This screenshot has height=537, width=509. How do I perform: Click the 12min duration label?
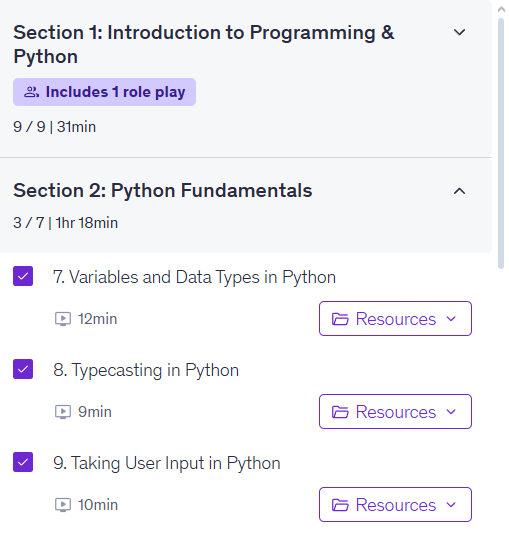click(98, 319)
